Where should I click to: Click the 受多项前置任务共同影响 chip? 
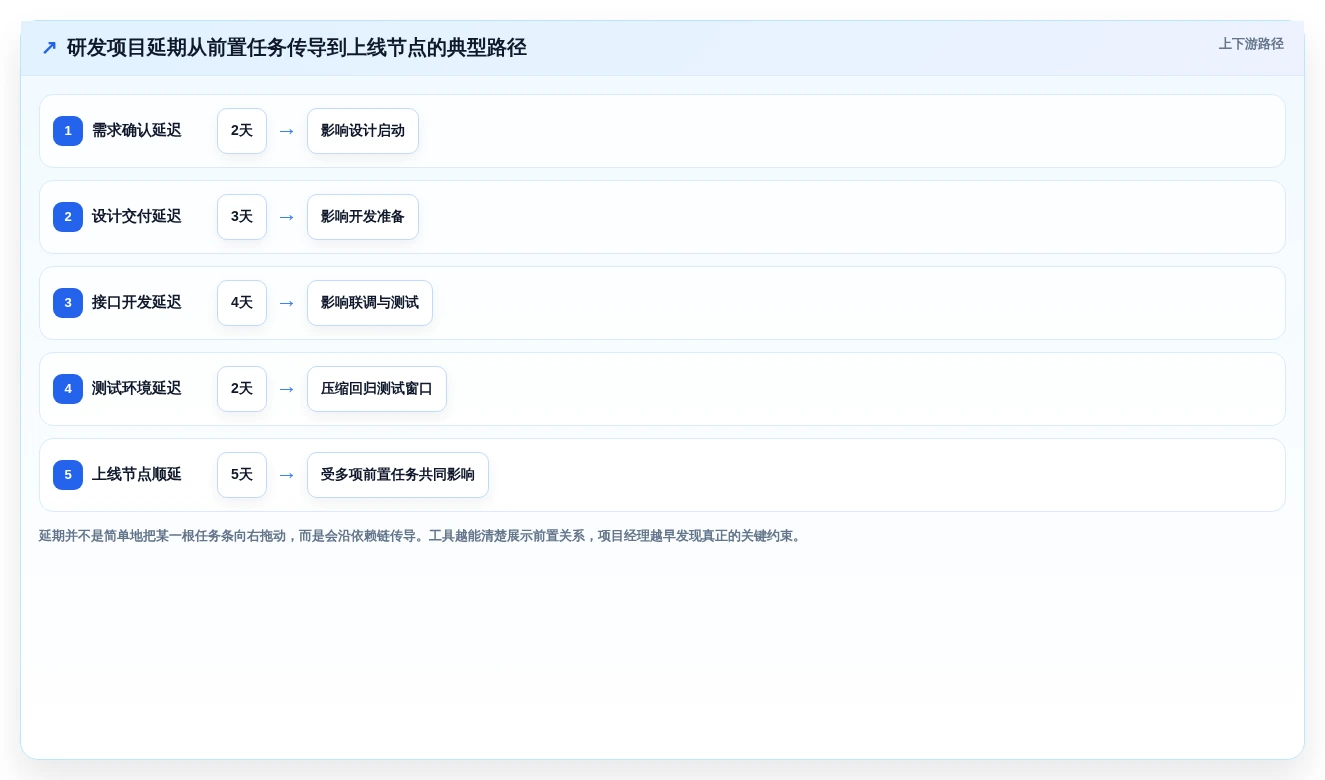click(x=398, y=475)
